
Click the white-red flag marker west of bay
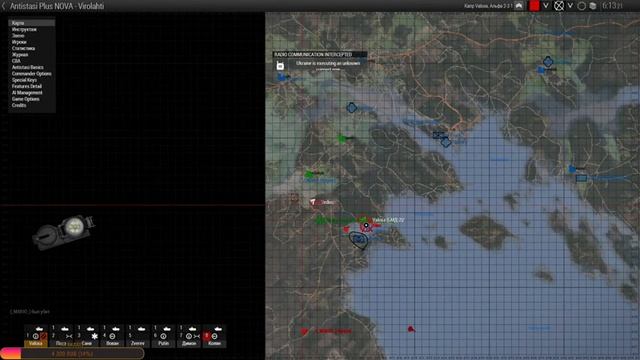click(313, 202)
